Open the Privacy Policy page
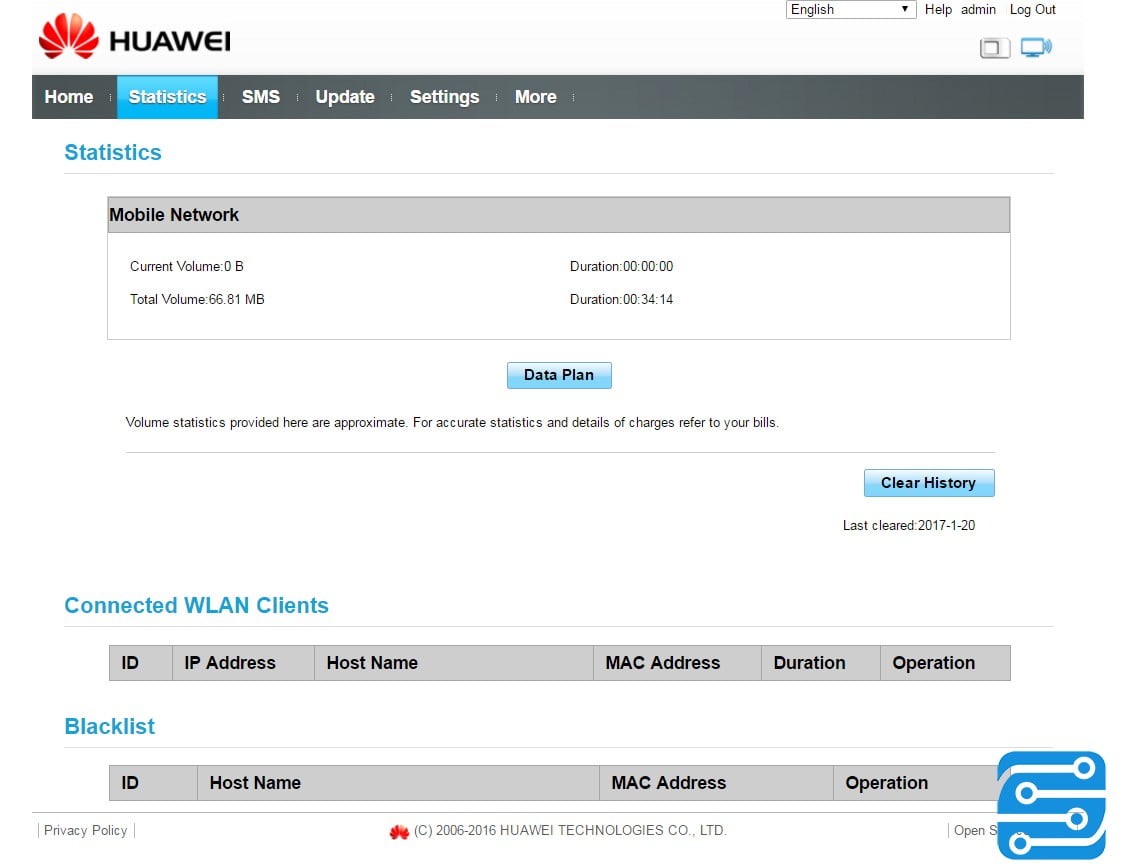Image resolution: width=1125 pixels, height=867 pixels. point(85,830)
